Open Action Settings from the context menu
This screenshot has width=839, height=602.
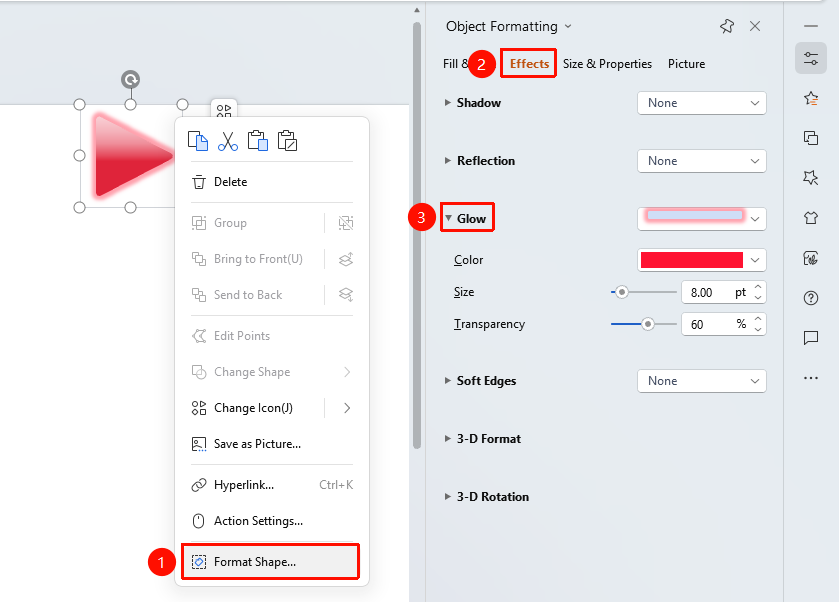tap(272, 521)
